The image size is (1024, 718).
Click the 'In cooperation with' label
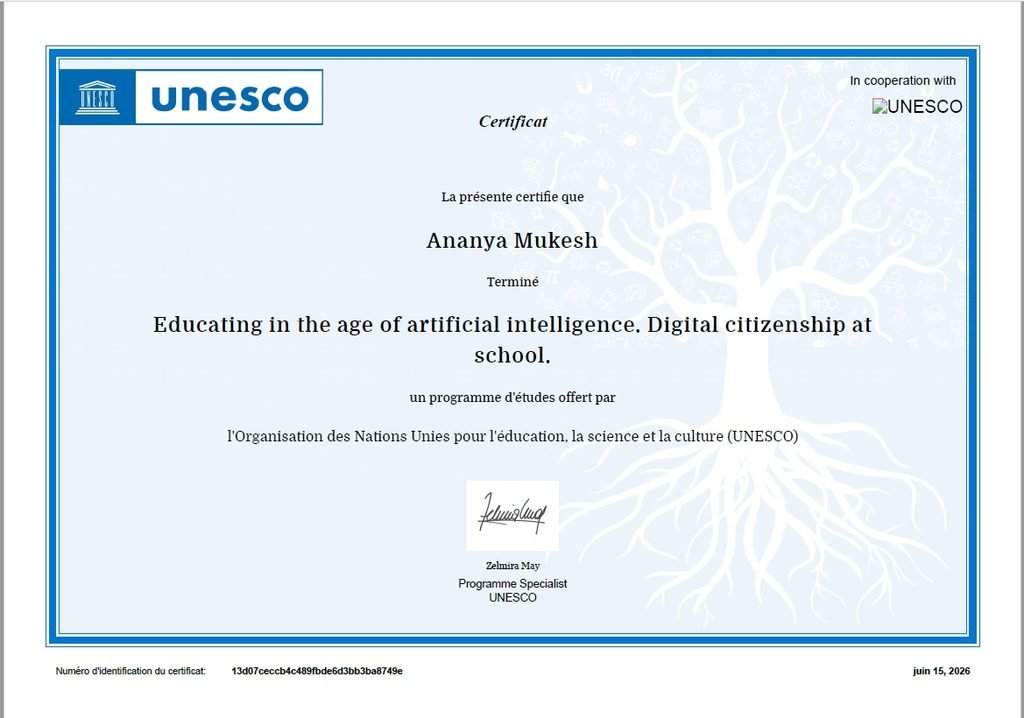pos(903,80)
